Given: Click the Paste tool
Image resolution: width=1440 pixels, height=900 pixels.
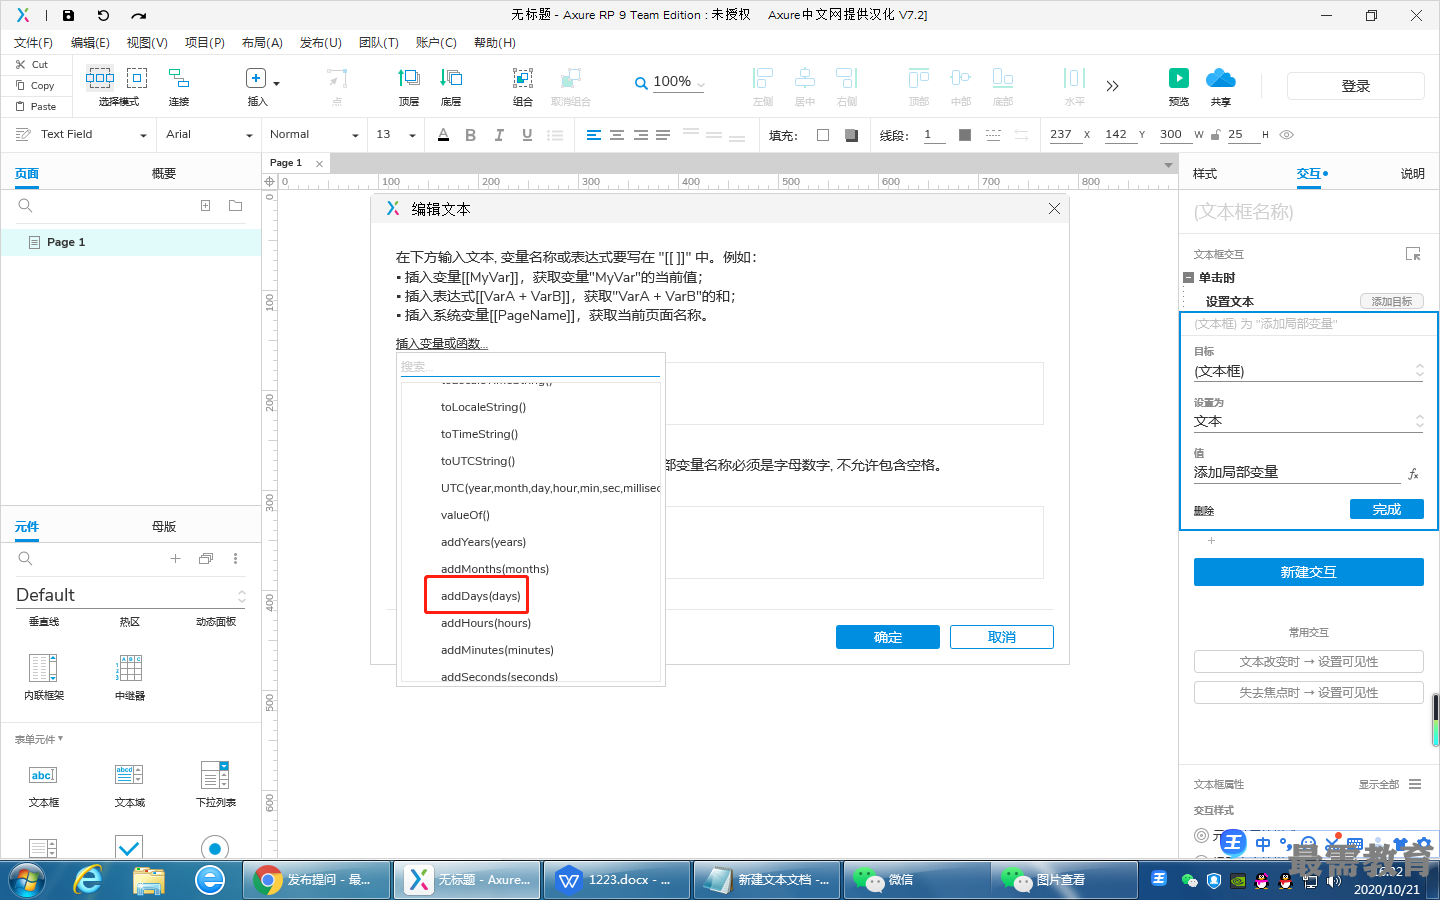Looking at the screenshot, I should (x=36, y=106).
